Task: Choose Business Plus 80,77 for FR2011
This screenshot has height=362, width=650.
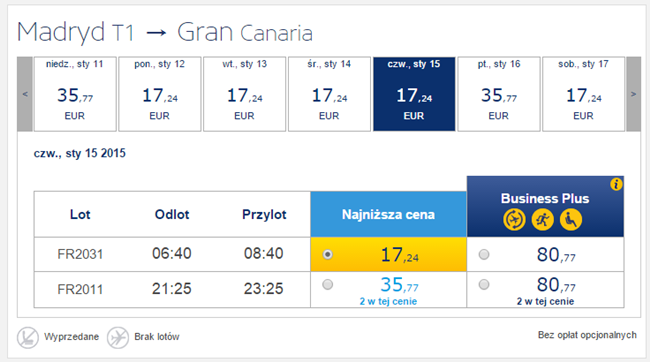Action: [x=484, y=284]
